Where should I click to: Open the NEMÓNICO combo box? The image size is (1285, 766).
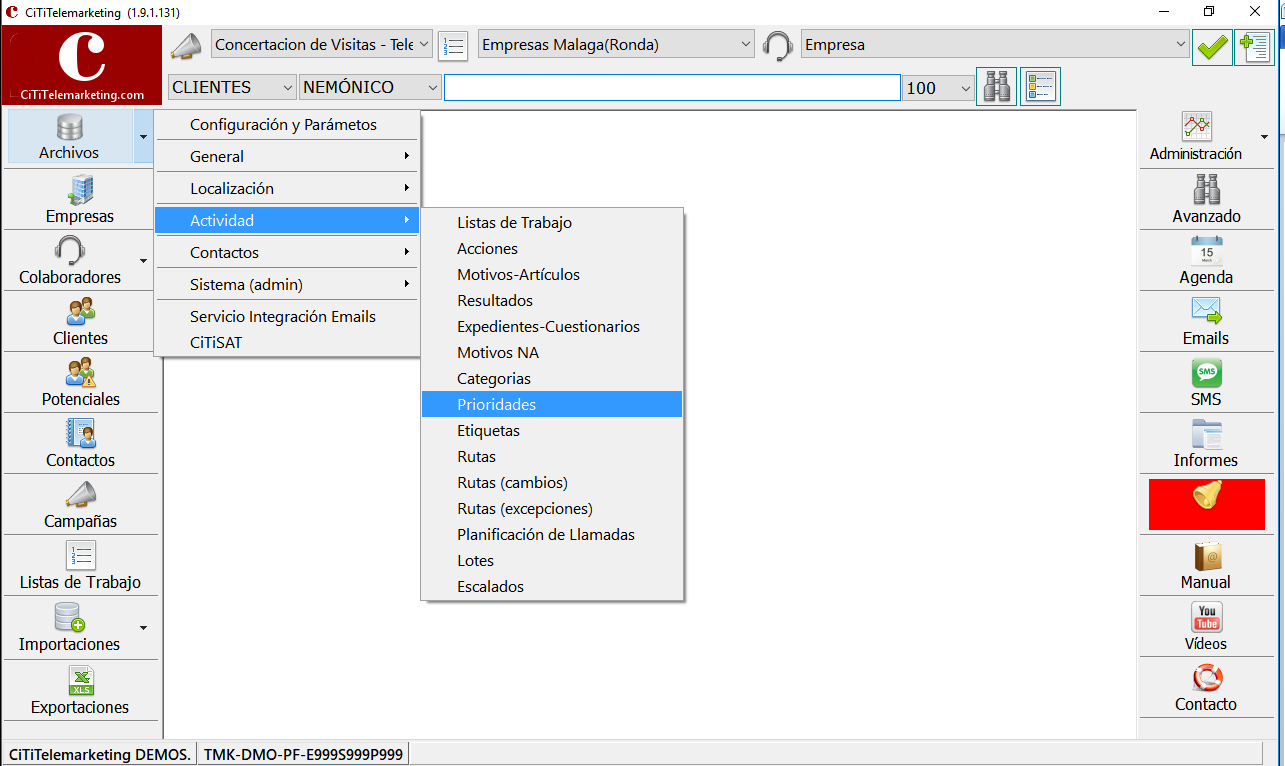click(370, 88)
